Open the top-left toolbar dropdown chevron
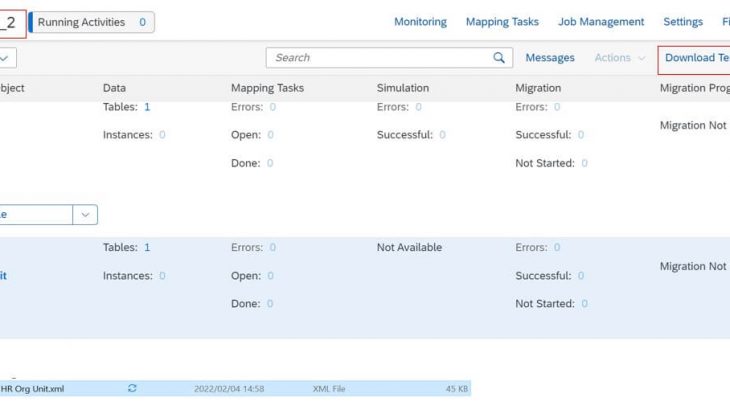730x410 pixels. pyautogui.click(x=5, y=58)
